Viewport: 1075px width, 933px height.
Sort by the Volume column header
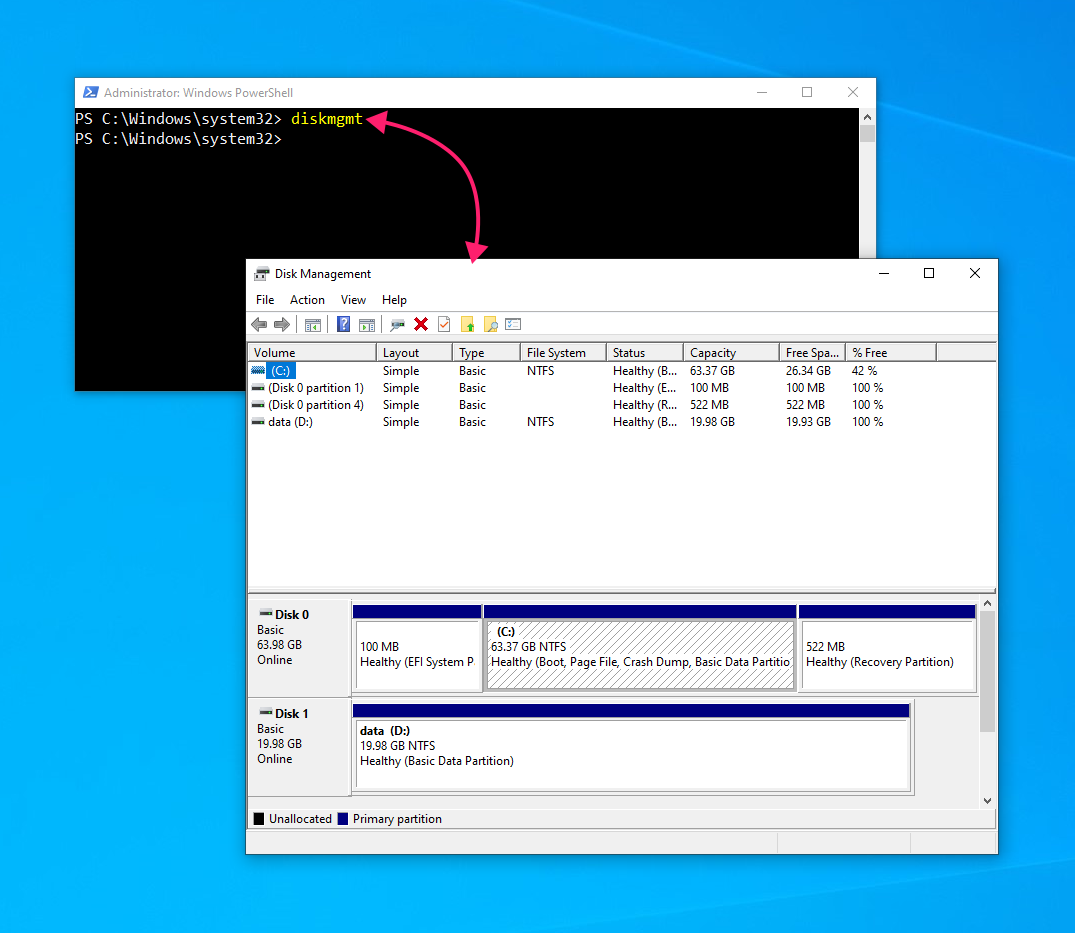coord(312,352)
